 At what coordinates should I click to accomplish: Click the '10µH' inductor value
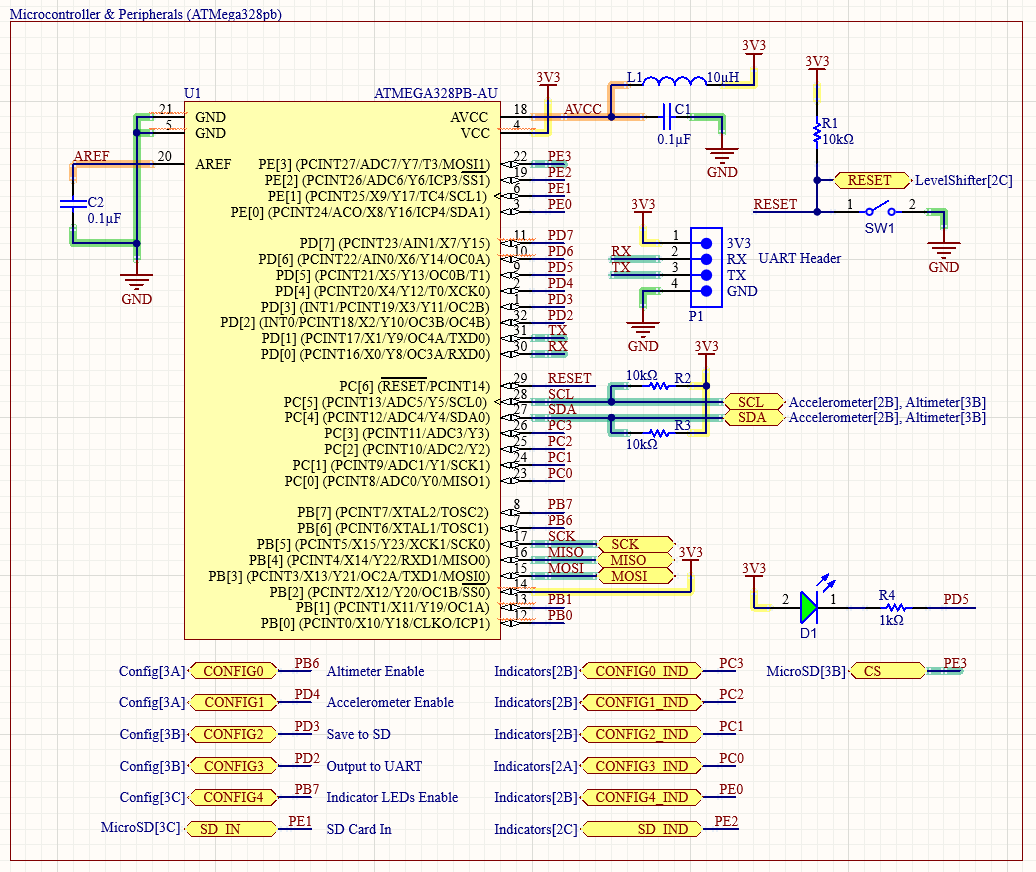coord(723,77)
